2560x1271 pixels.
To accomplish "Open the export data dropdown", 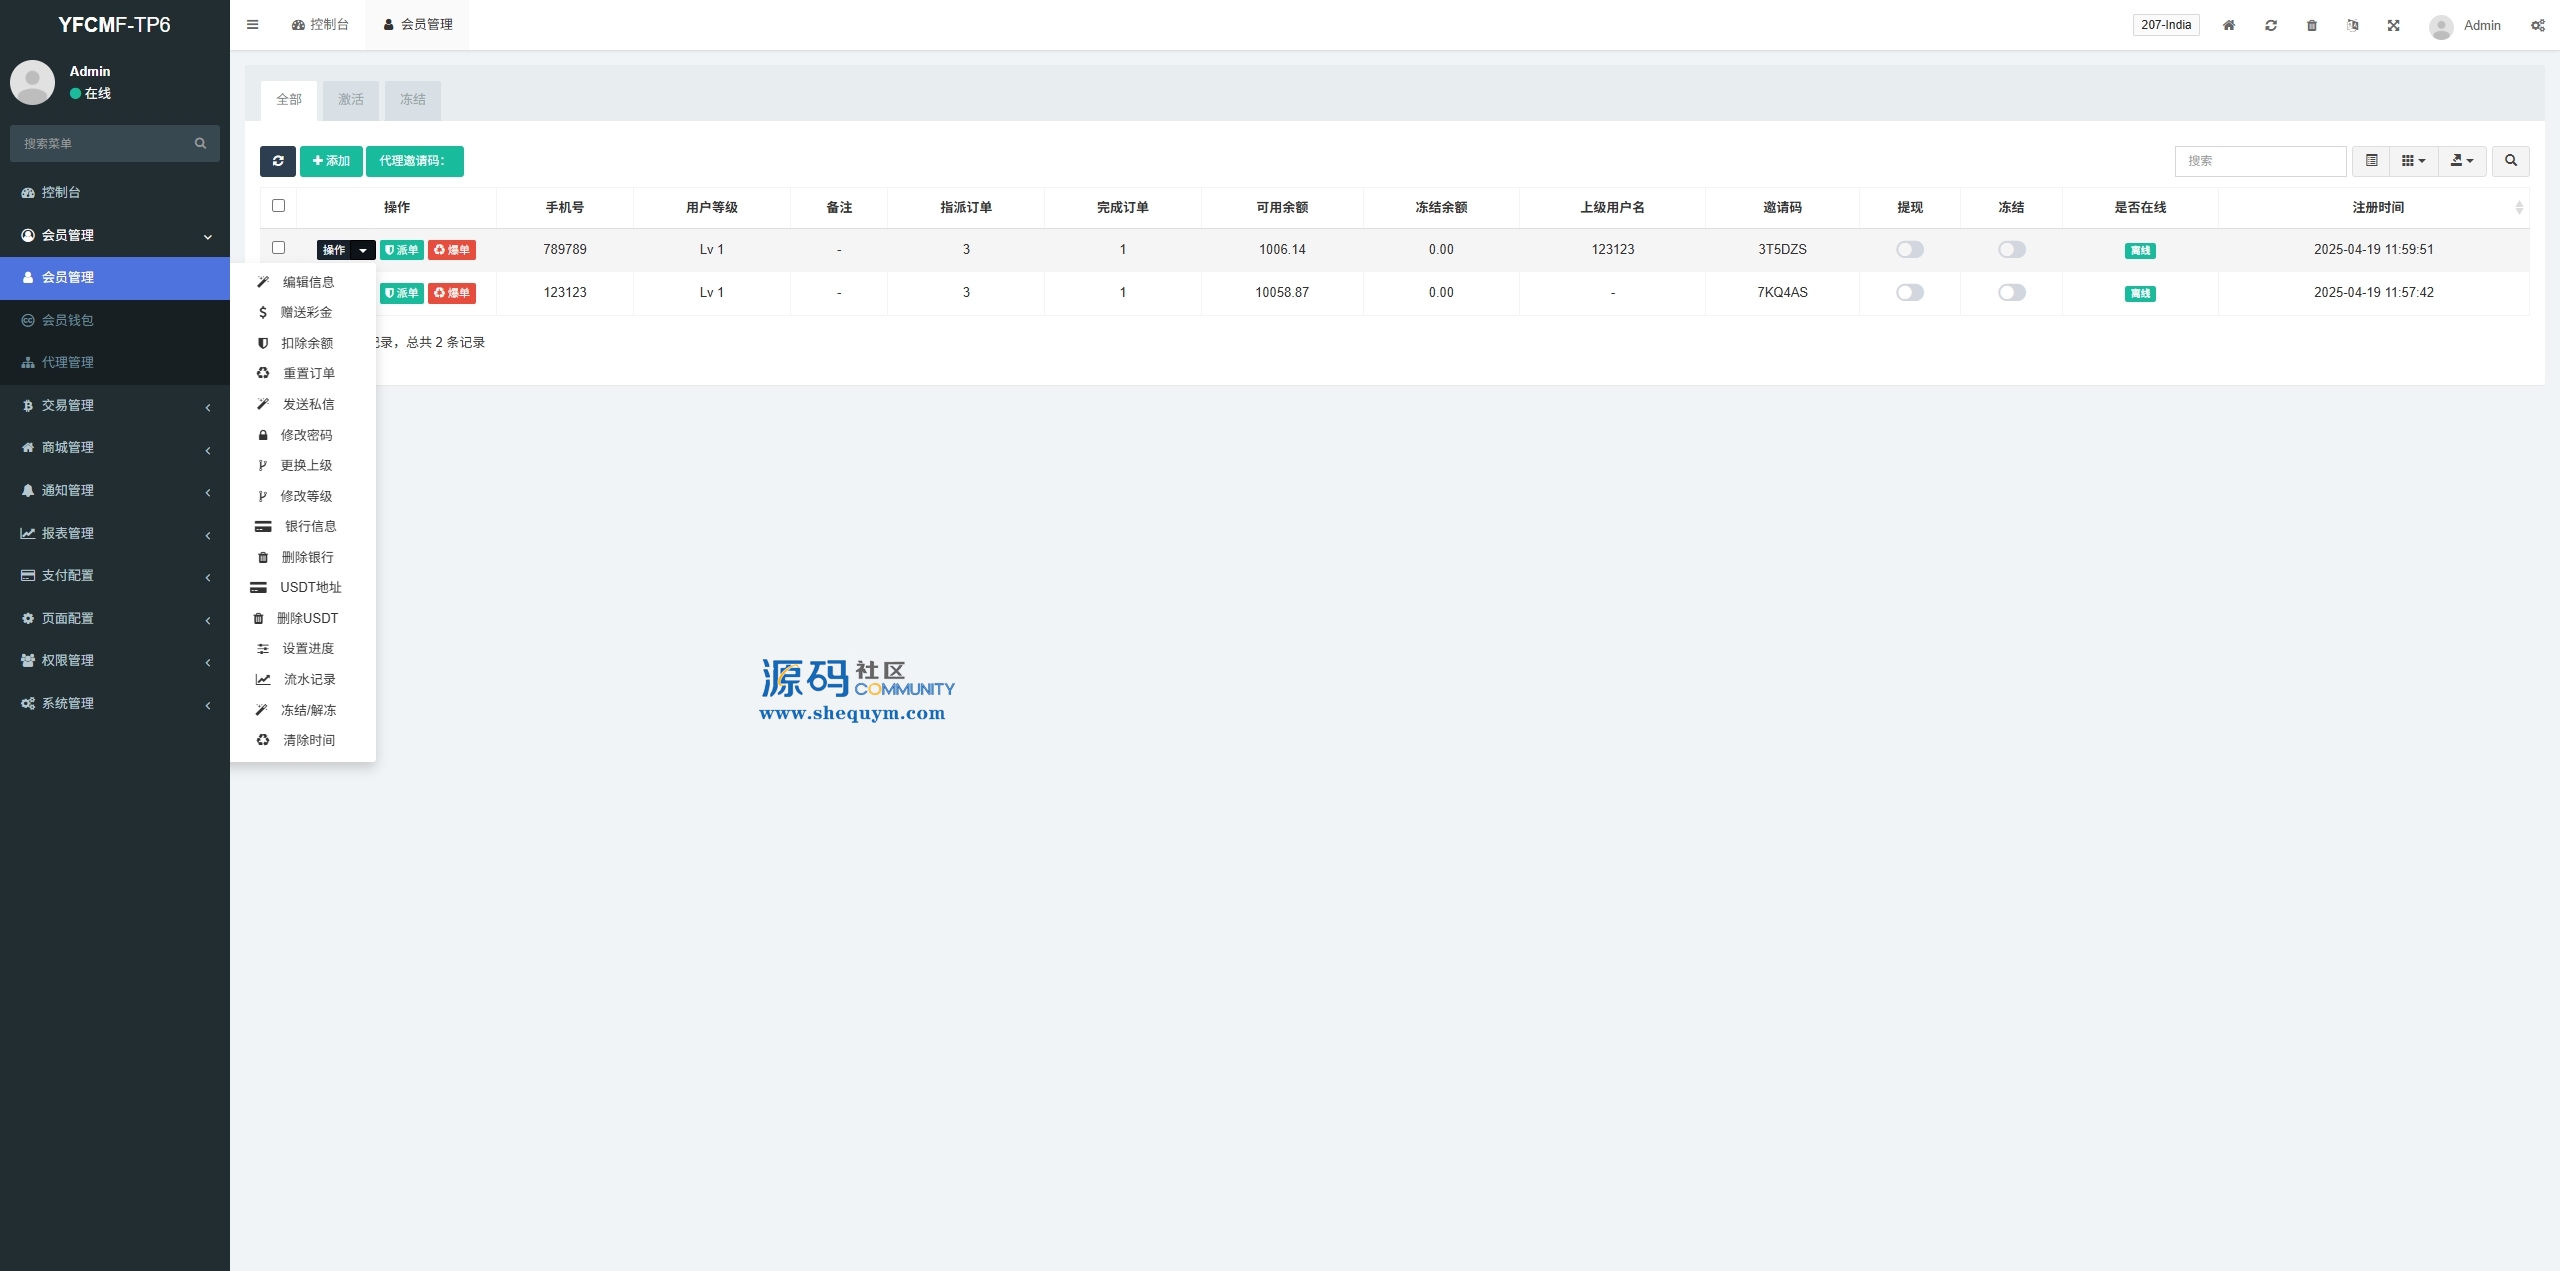I will 2462,161.
